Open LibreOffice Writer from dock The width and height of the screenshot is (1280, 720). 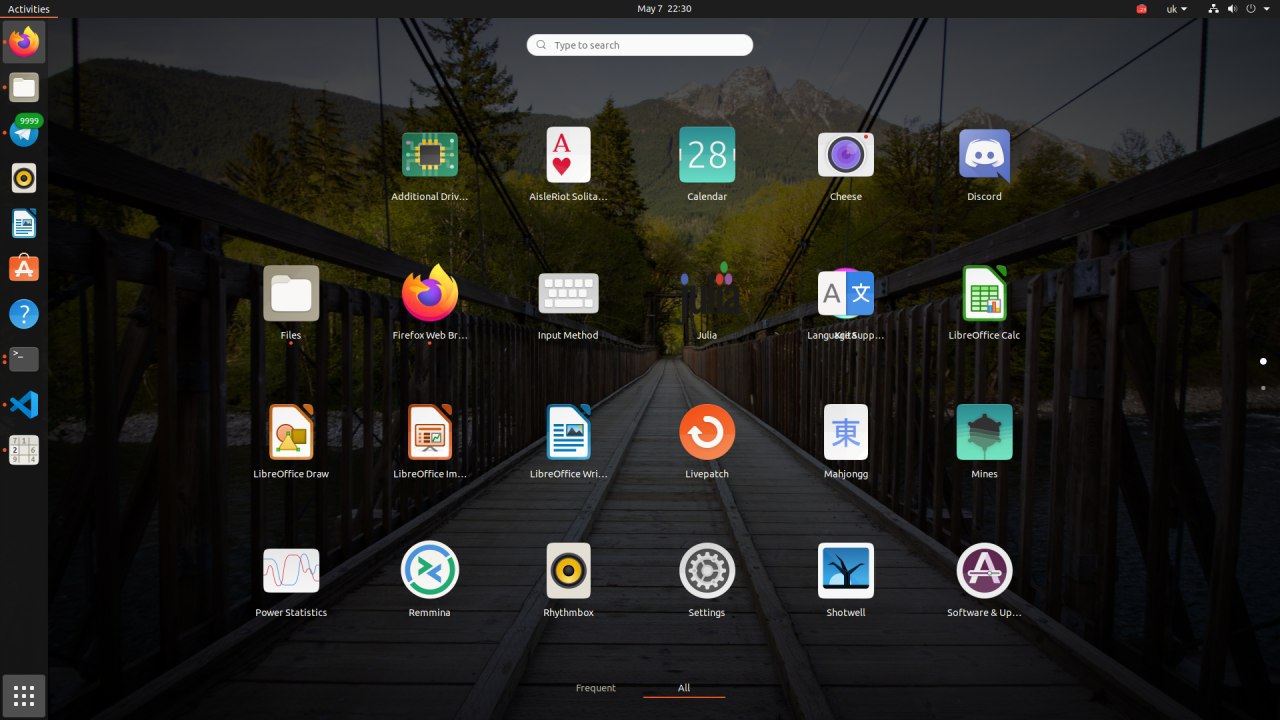click(24, 224)
